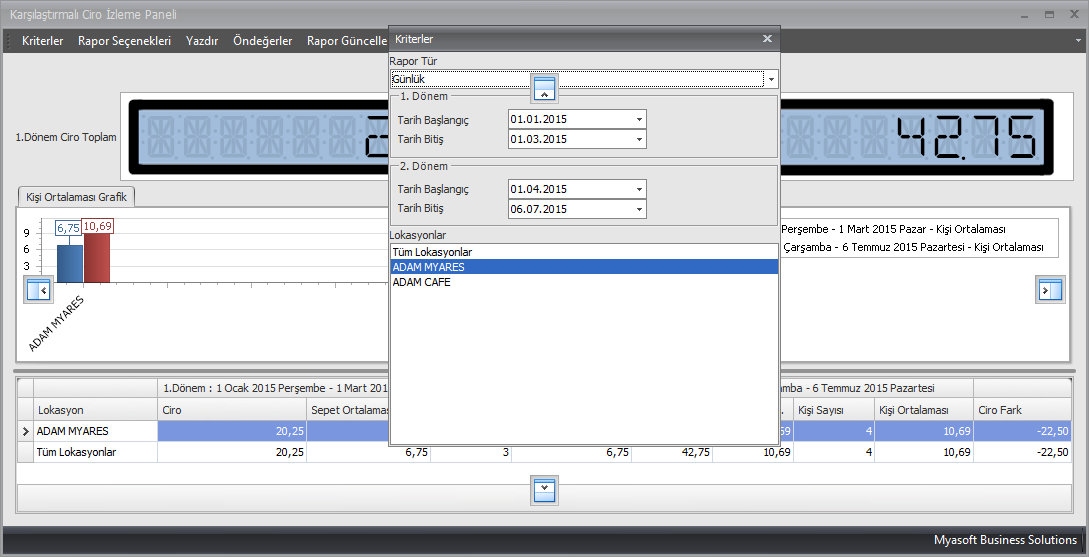
Task: Click the toolbar options arrow at far right
Action: (x=1078, y=40)
